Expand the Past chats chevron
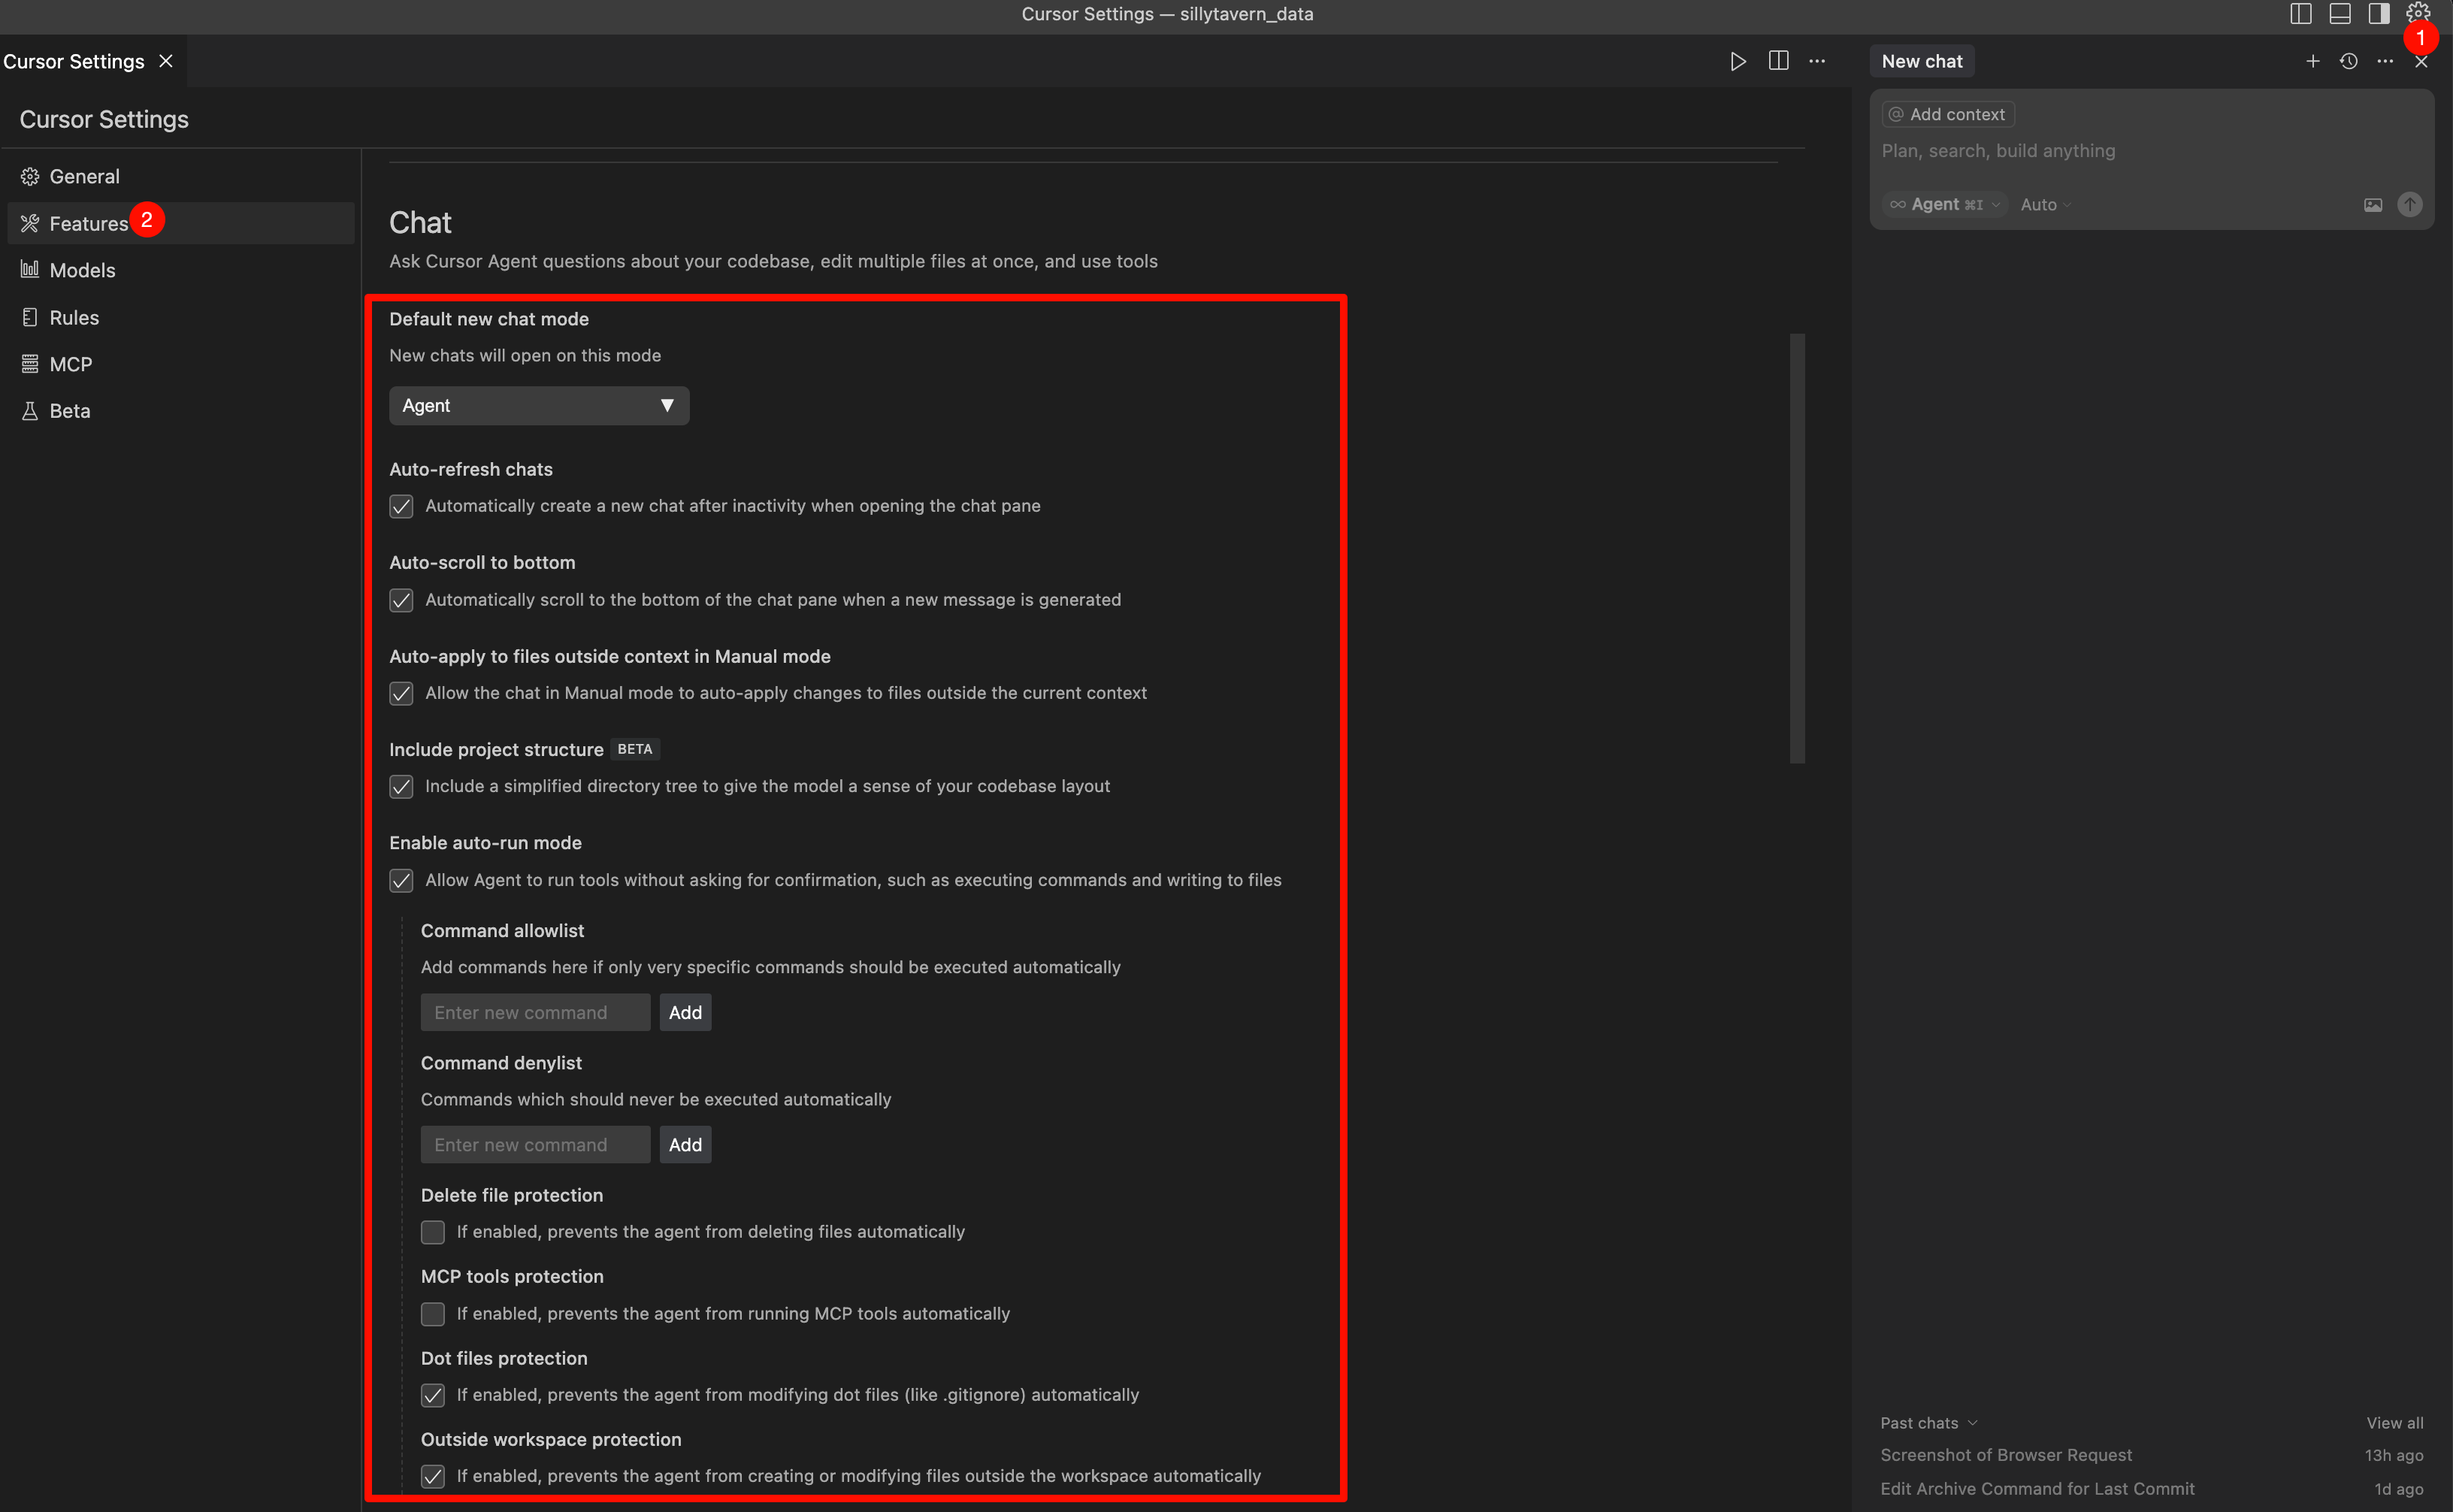Viewport: 2453px width, 1512px height. pos(1972,1423)
